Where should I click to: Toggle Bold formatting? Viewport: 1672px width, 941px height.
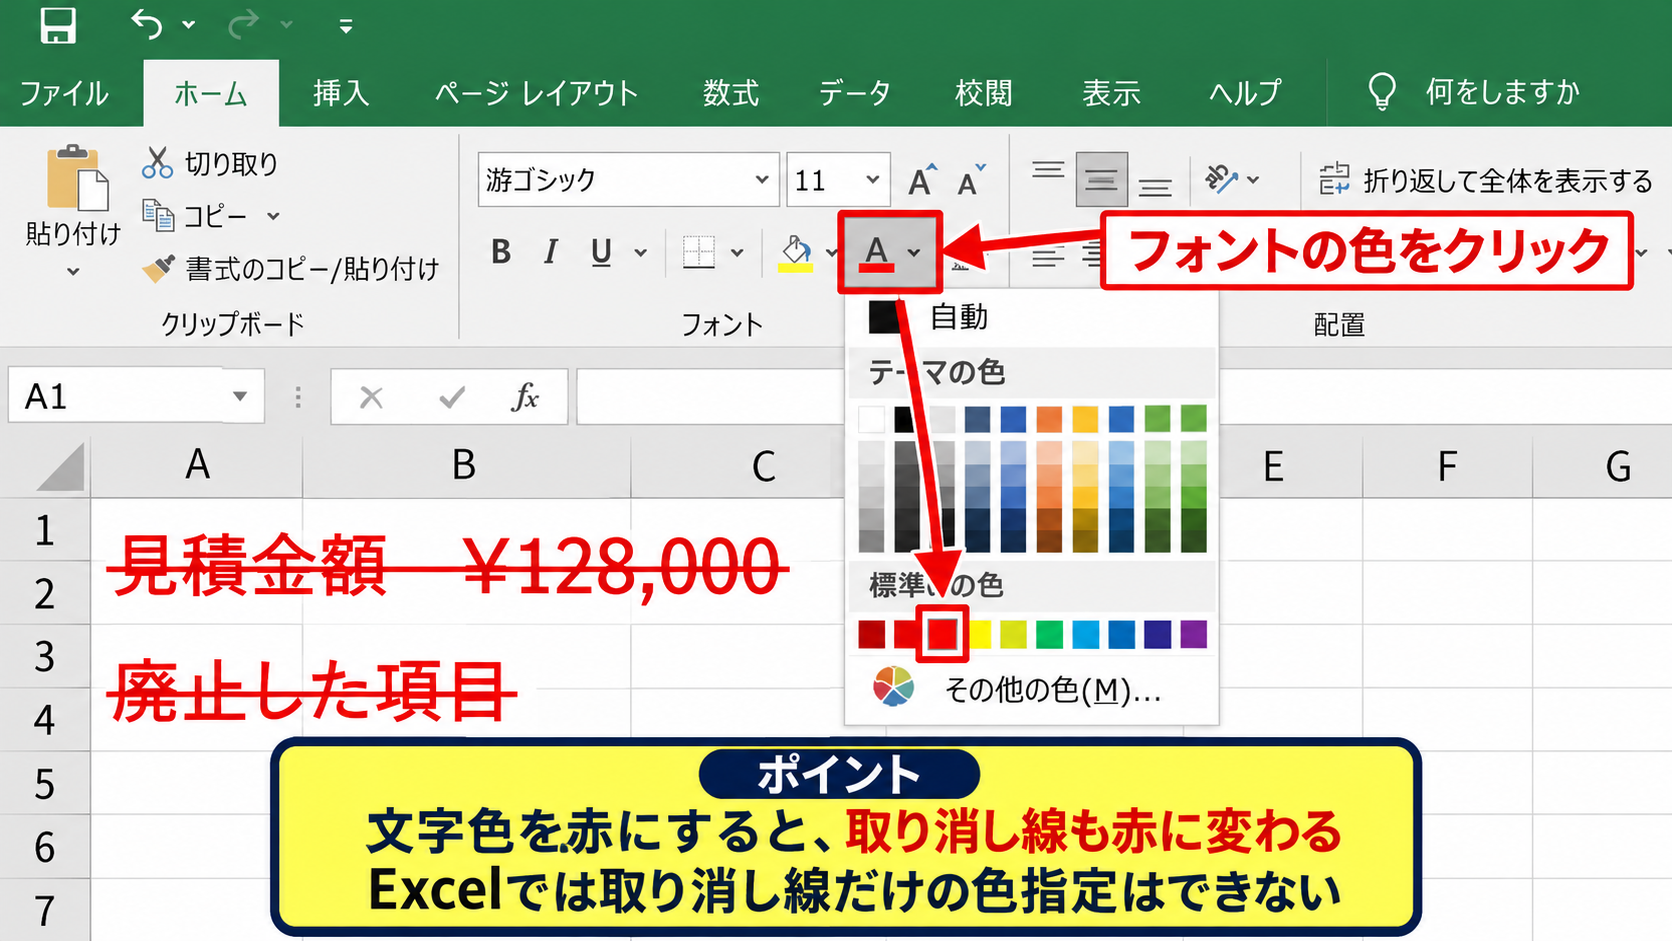pos(501,252)
